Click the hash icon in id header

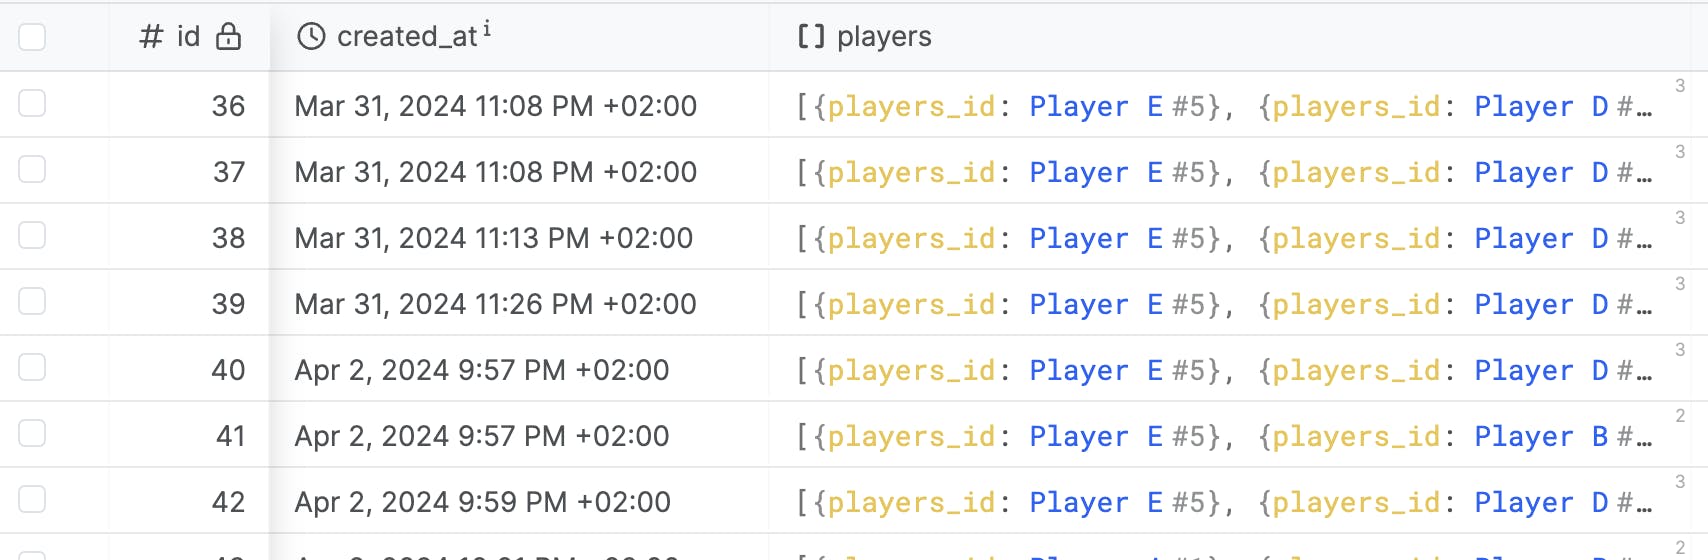(151, 37)
